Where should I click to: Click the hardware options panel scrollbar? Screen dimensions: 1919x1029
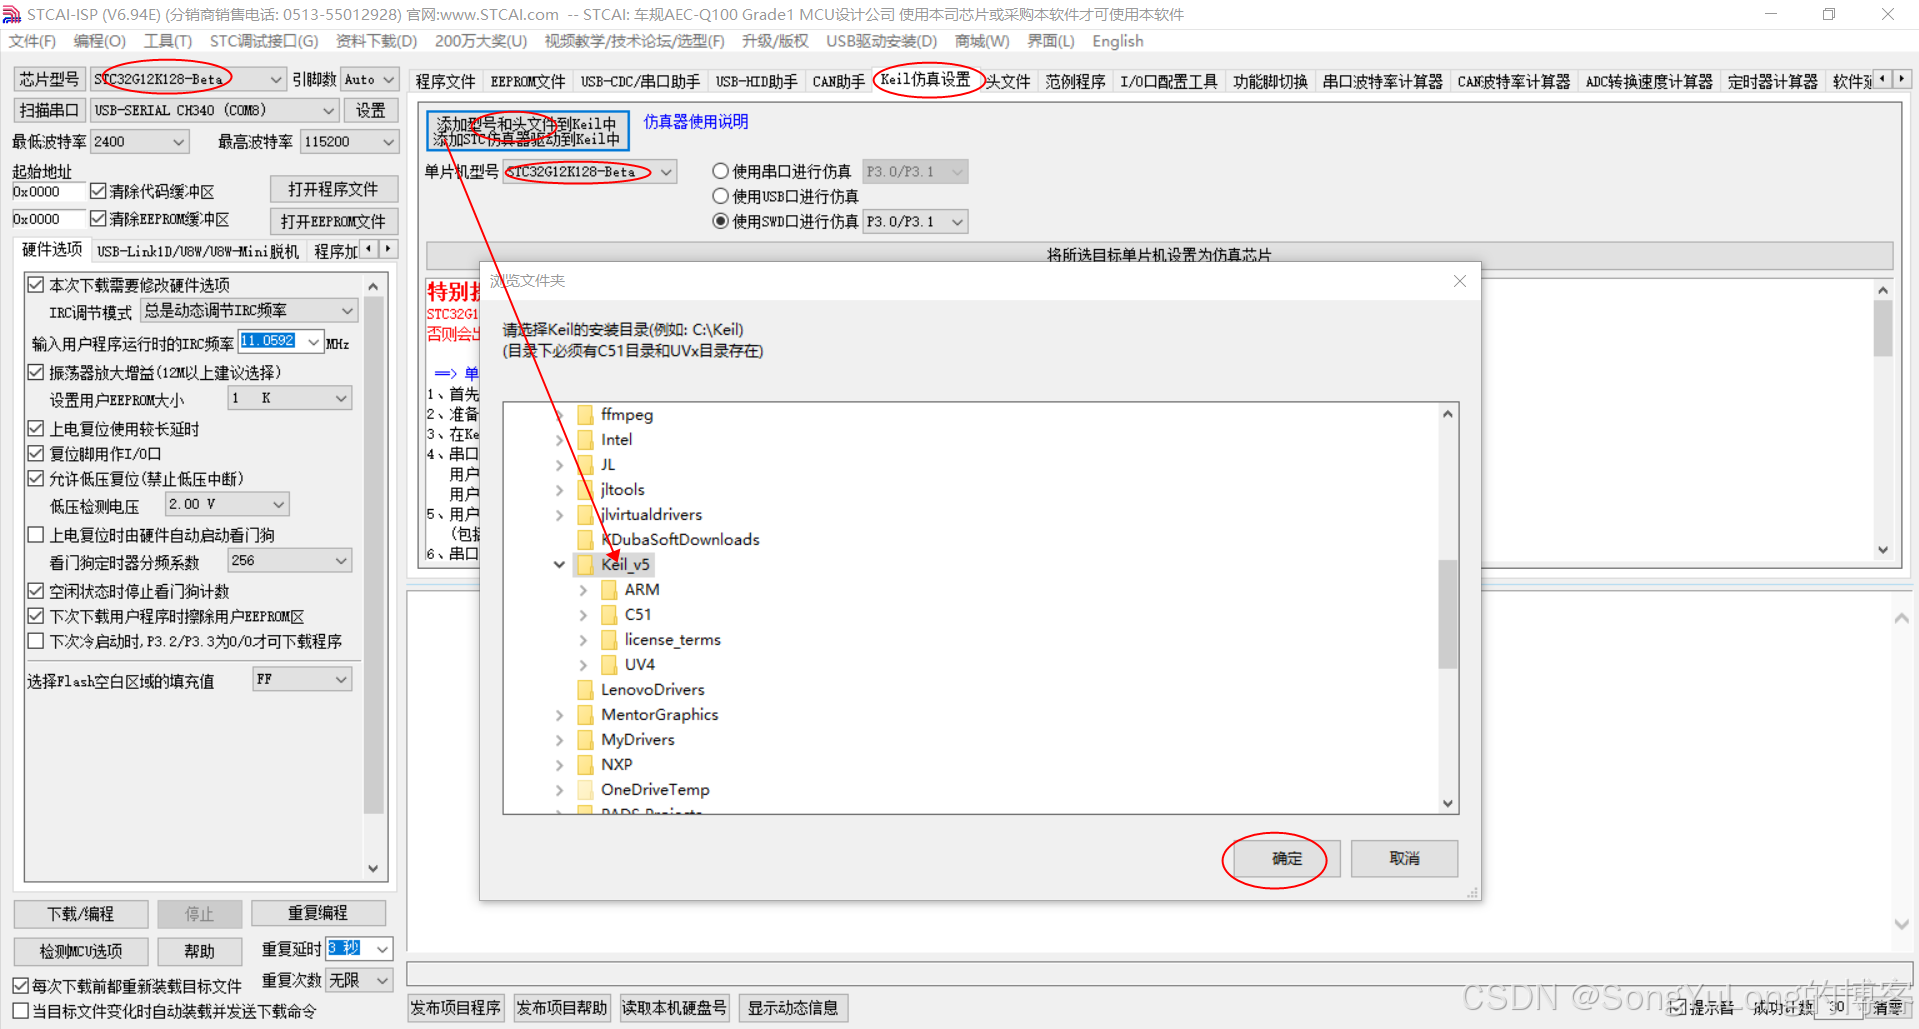(x=373, y=555)
